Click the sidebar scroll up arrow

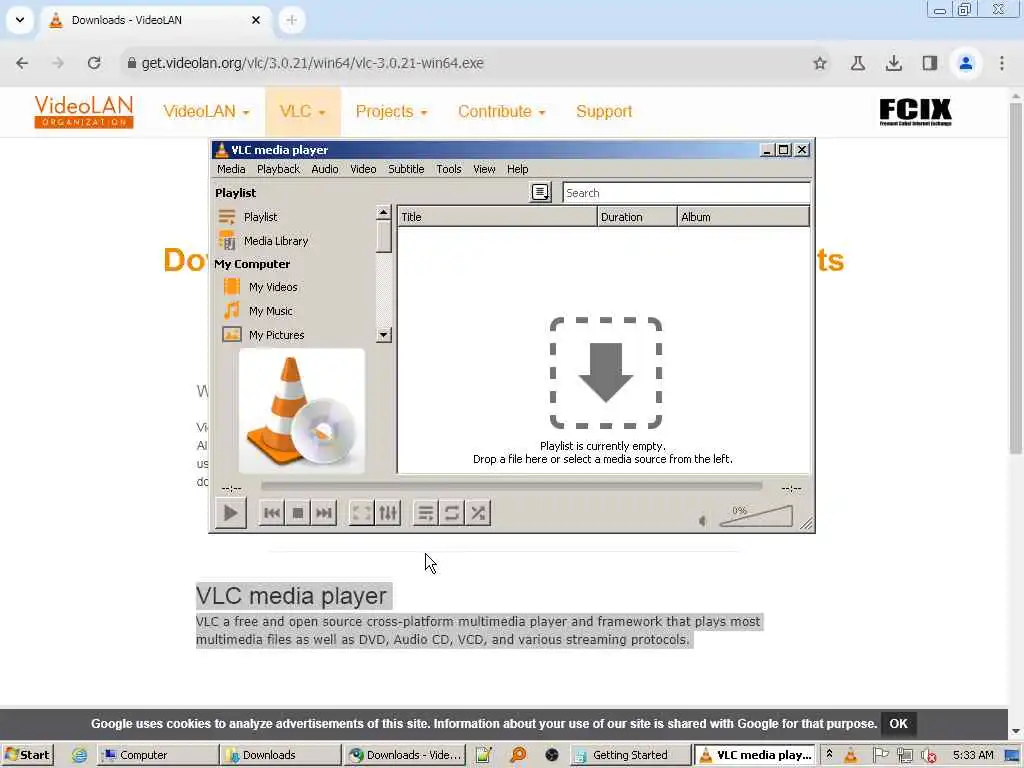pyautogui.click(x=384, y=213)
